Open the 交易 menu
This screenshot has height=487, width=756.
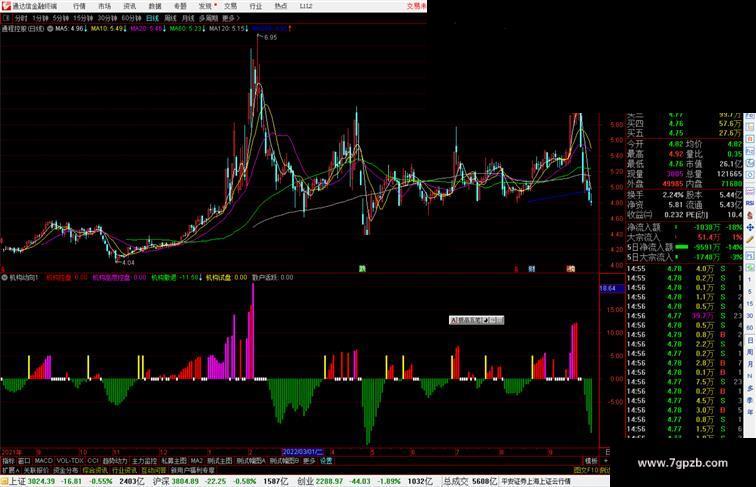pyautogui.click(x=230, y=6)
